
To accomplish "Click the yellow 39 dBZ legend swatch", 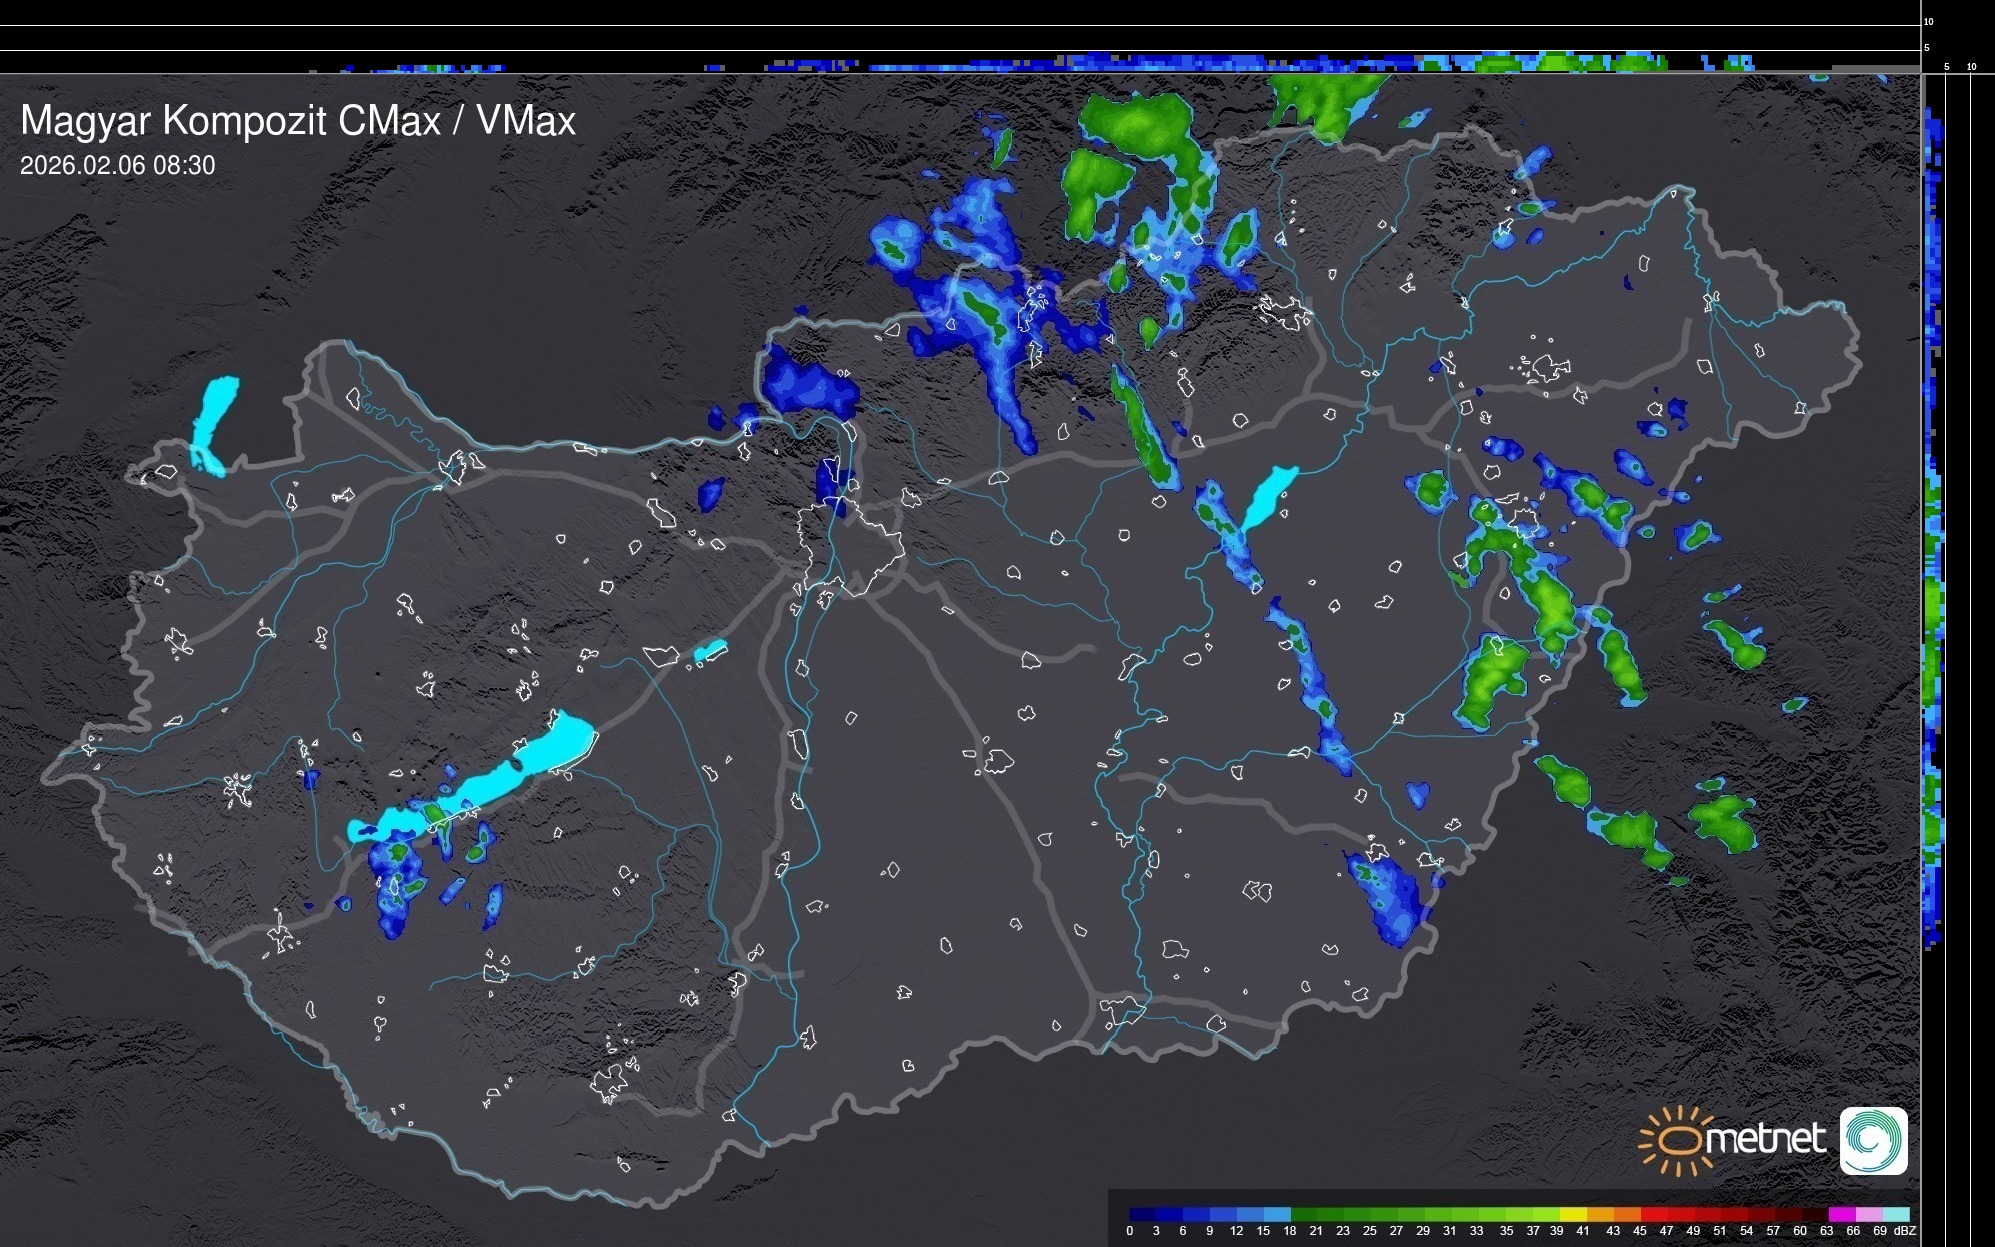I will 1573,1214.
